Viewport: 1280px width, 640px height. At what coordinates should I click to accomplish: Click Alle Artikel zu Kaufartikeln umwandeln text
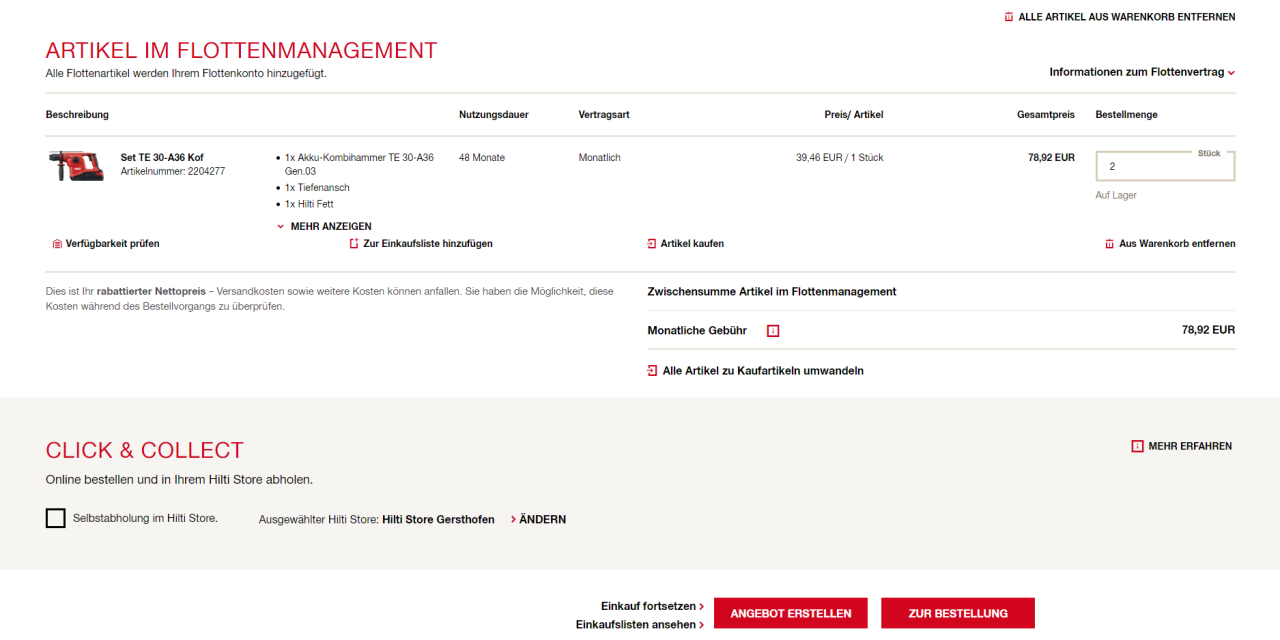[x=763, y=371]
